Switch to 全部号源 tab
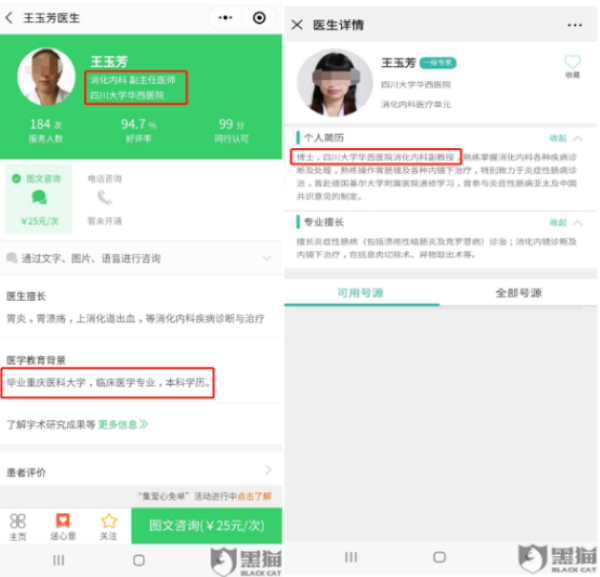Screen dimensions: 600x577 [518, 293]
